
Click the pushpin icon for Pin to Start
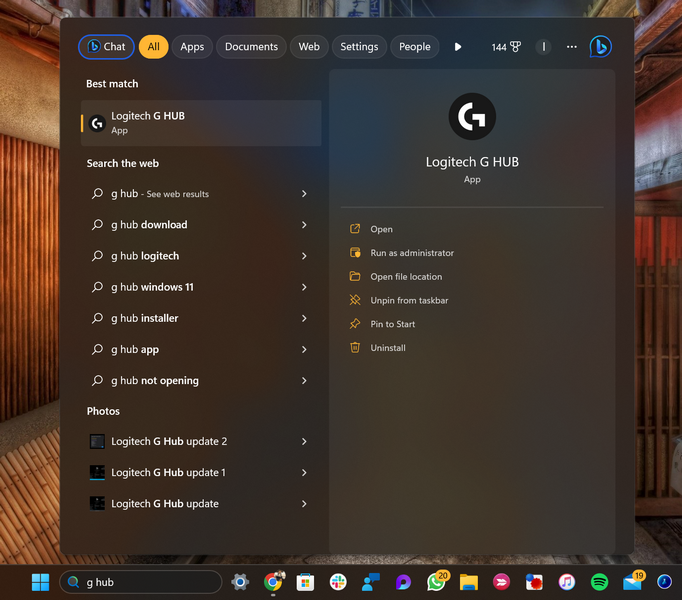pos(355,324)
